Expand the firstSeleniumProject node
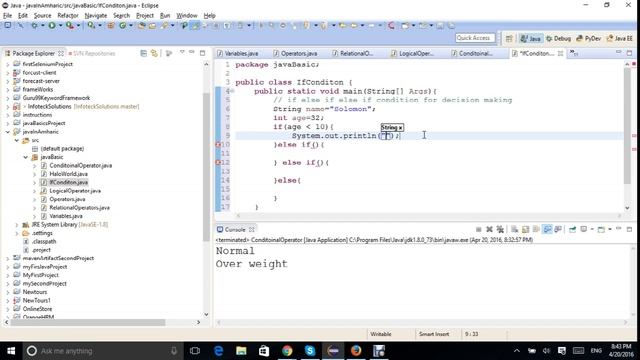Viewport: 640px width, 360px height. coord(8,64)
